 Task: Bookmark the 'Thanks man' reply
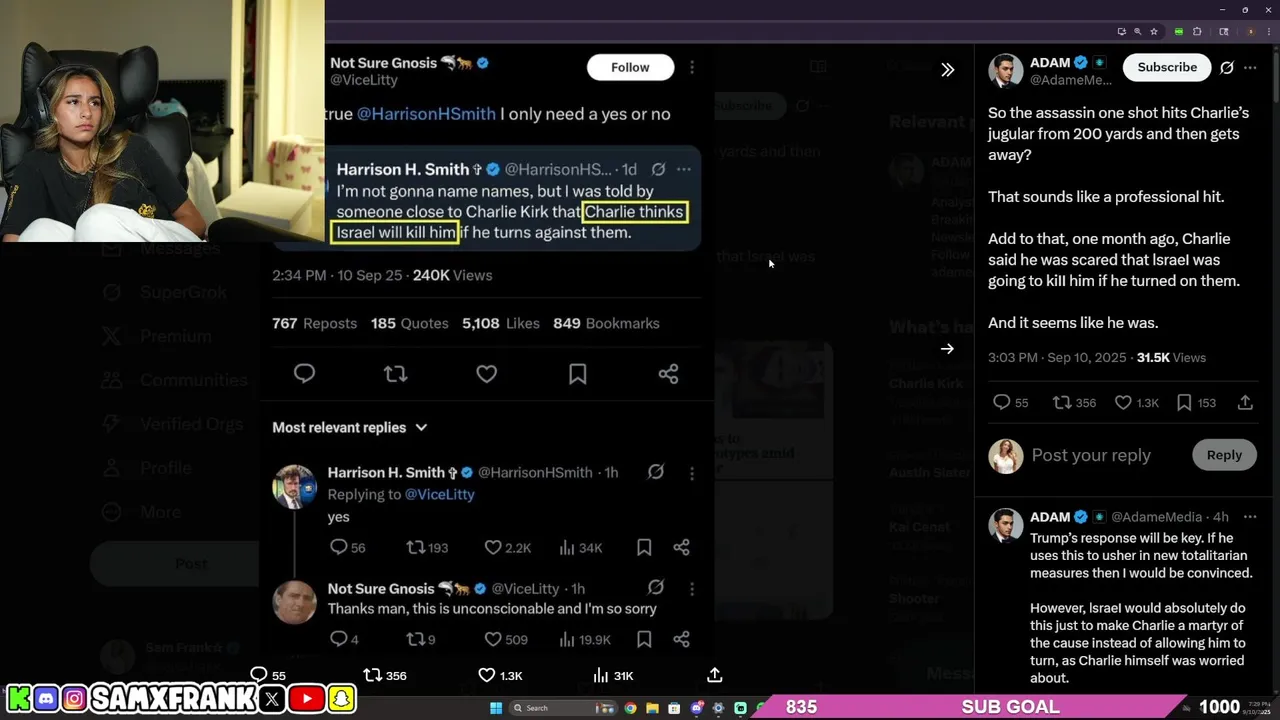(644, 640)
